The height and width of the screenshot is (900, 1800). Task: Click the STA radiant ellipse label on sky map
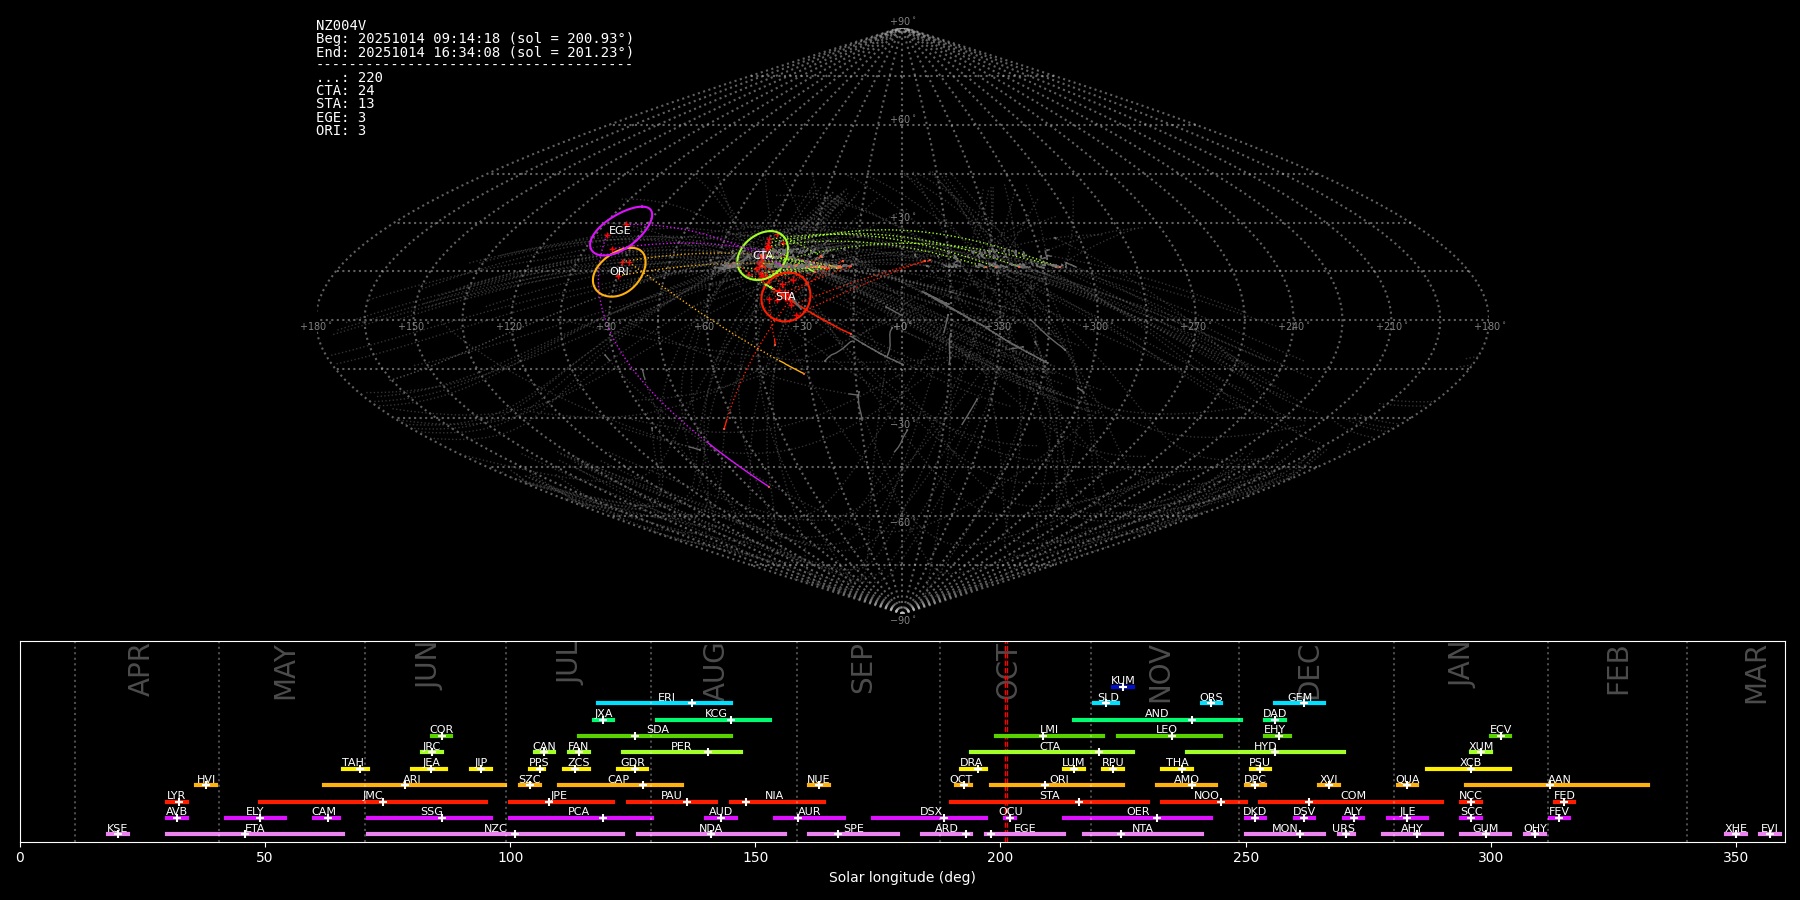click(785, 297)
